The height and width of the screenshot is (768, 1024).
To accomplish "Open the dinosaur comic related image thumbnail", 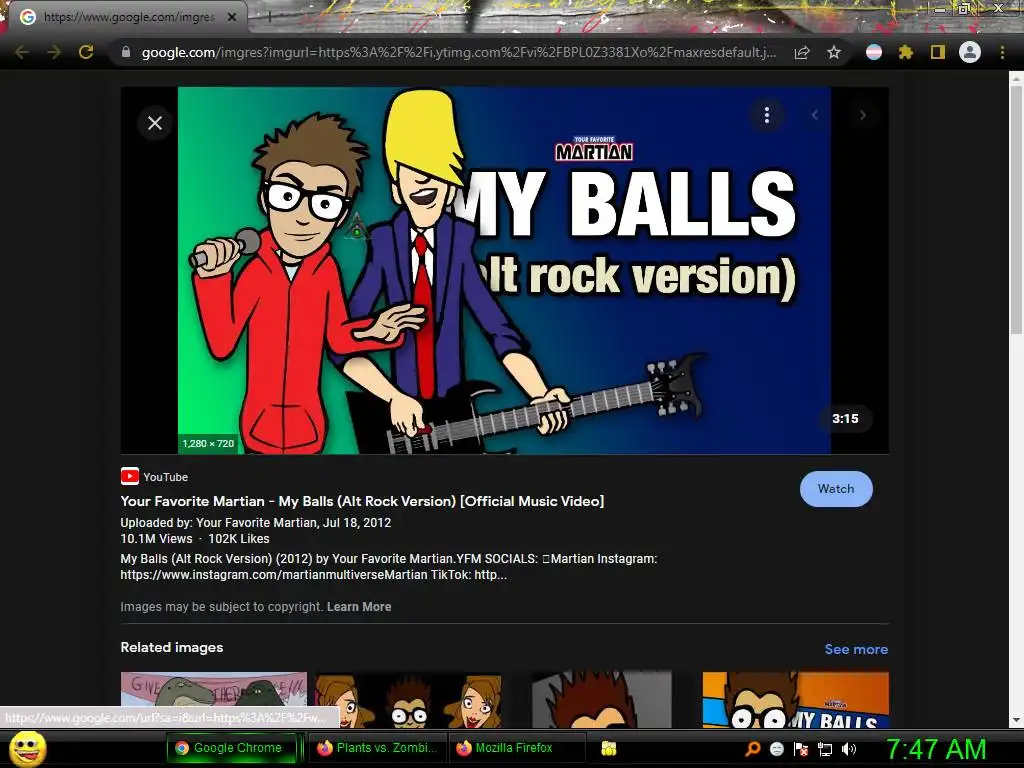I will pos(214,699).
